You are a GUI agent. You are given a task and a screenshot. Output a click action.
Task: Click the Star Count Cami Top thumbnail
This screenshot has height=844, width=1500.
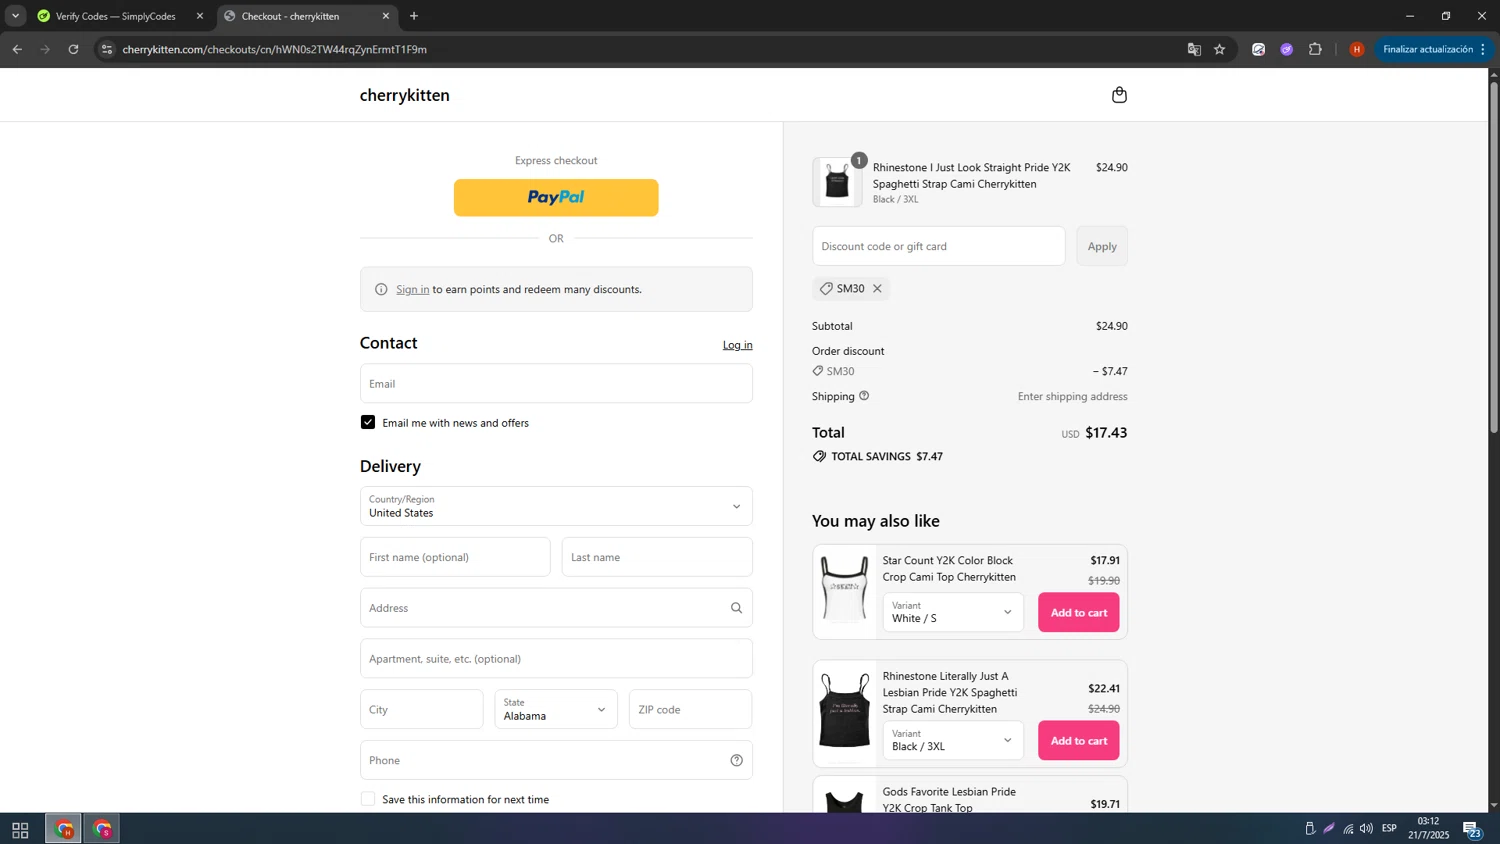(x=845, y=592)
